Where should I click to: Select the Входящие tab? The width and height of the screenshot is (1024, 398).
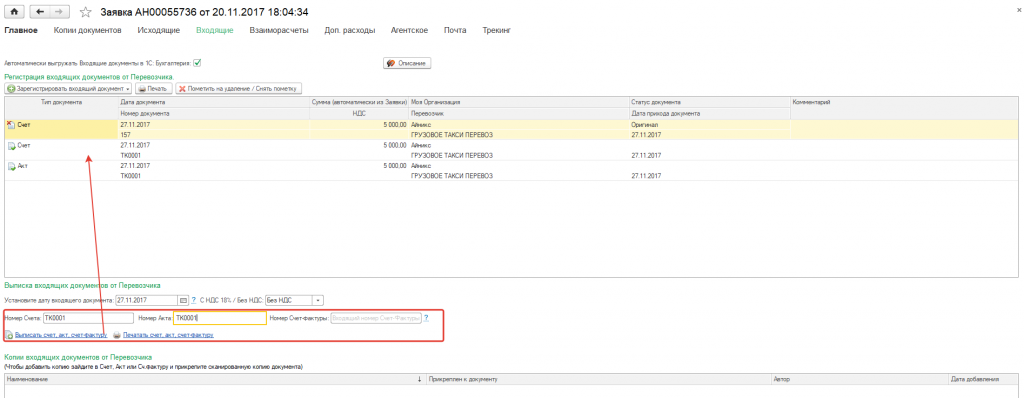click(214, 30)
